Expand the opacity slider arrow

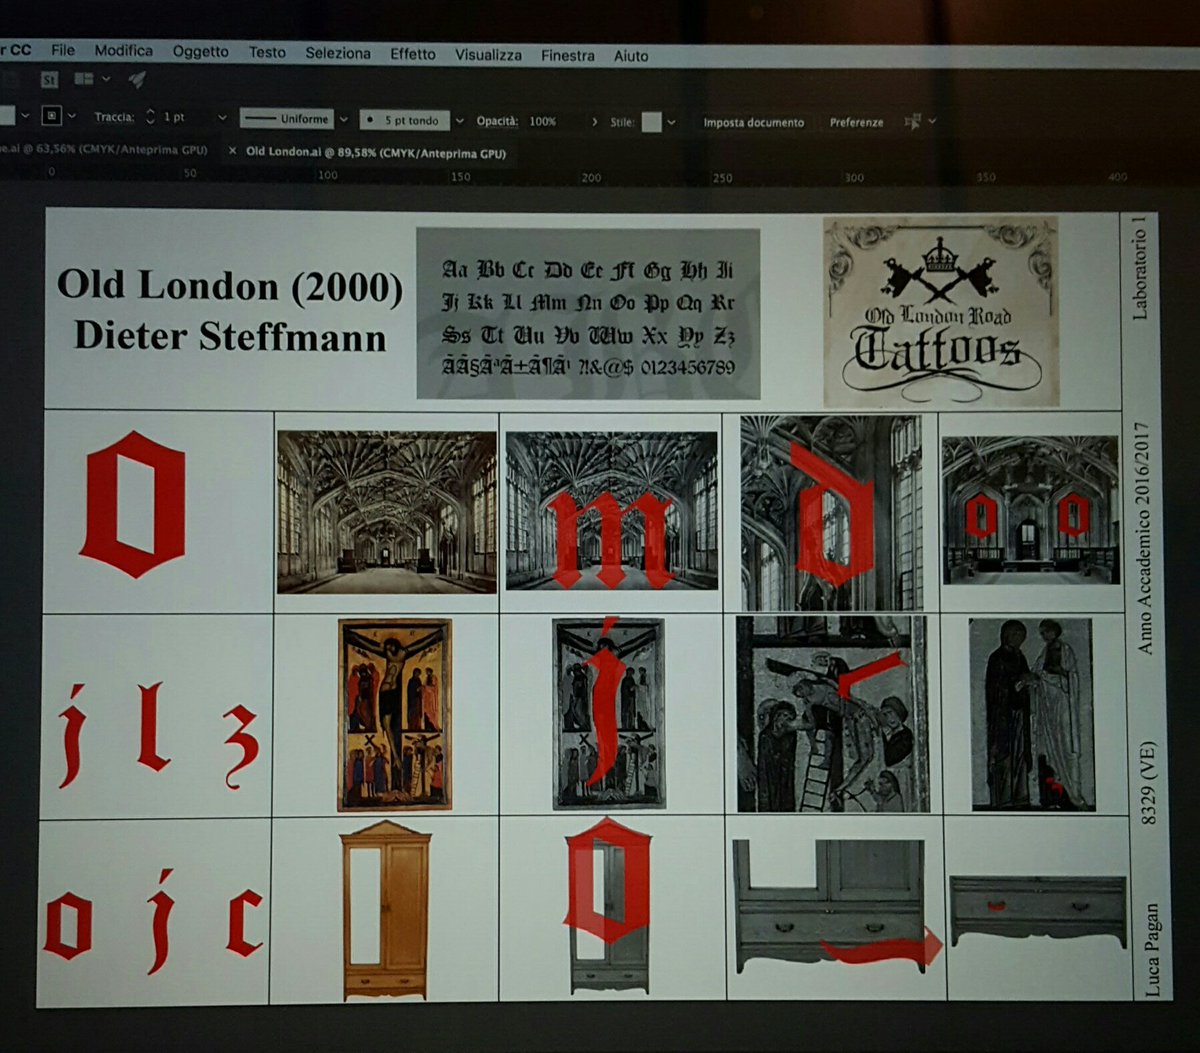pyautogui.click(x=595, y=122)
